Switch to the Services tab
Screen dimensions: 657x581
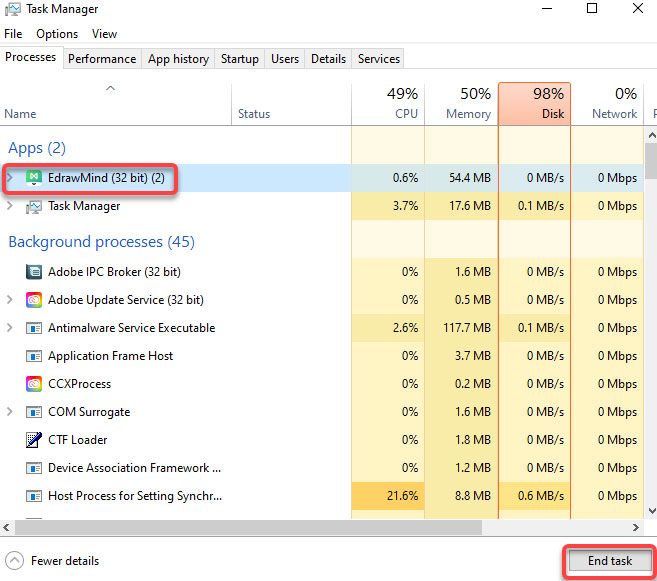pos(379,59)
